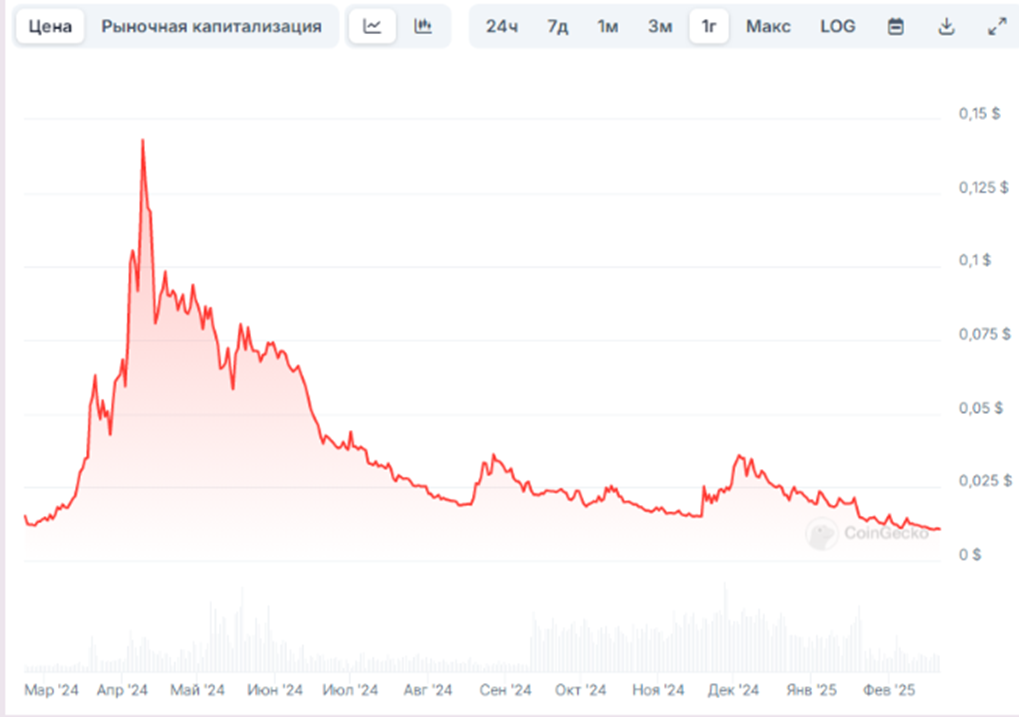Choose the Макс time range
The image size is (1019, 717).
point(768,26)
